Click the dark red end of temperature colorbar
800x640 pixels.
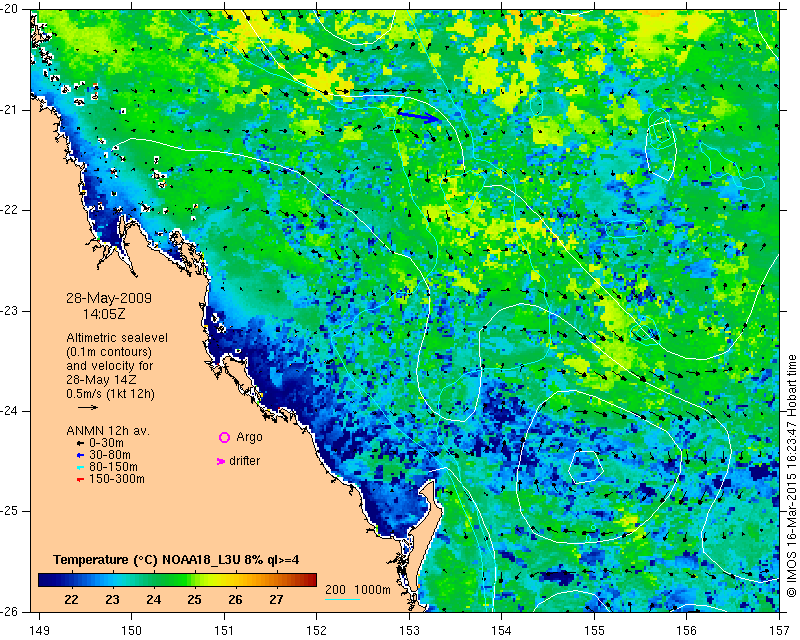tap(312, 580)
